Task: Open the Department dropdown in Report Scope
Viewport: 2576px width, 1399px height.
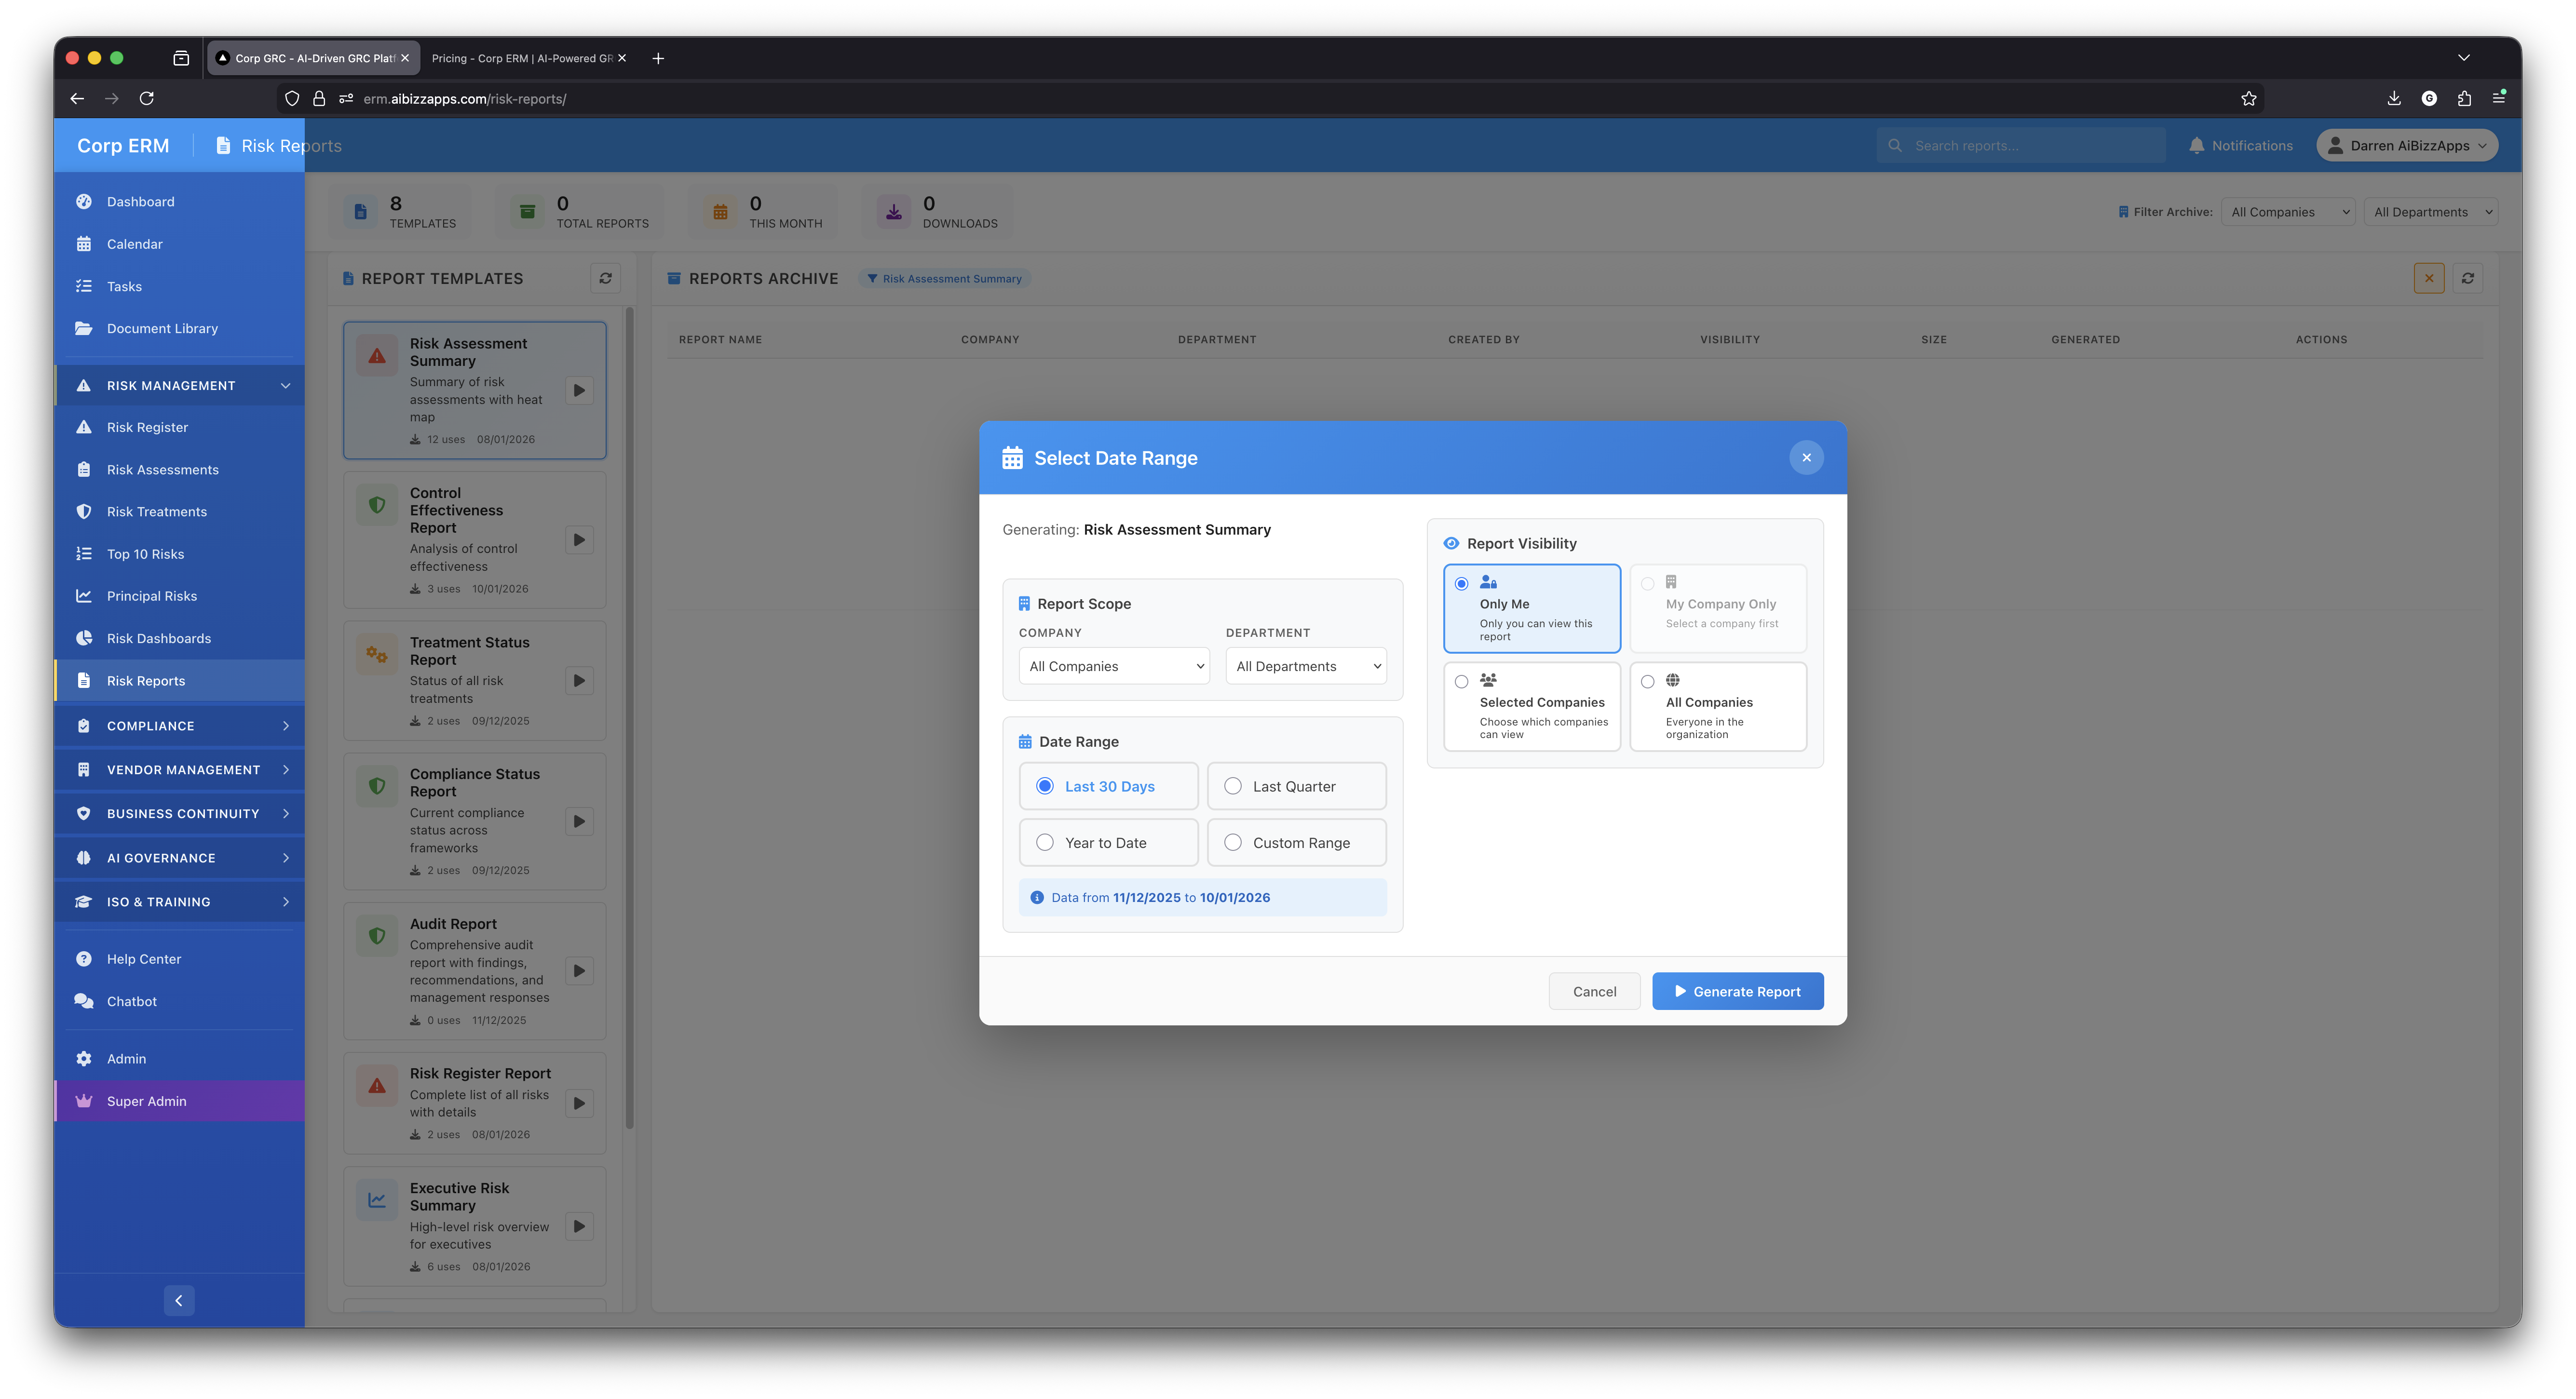Action: coord(1306,666)
